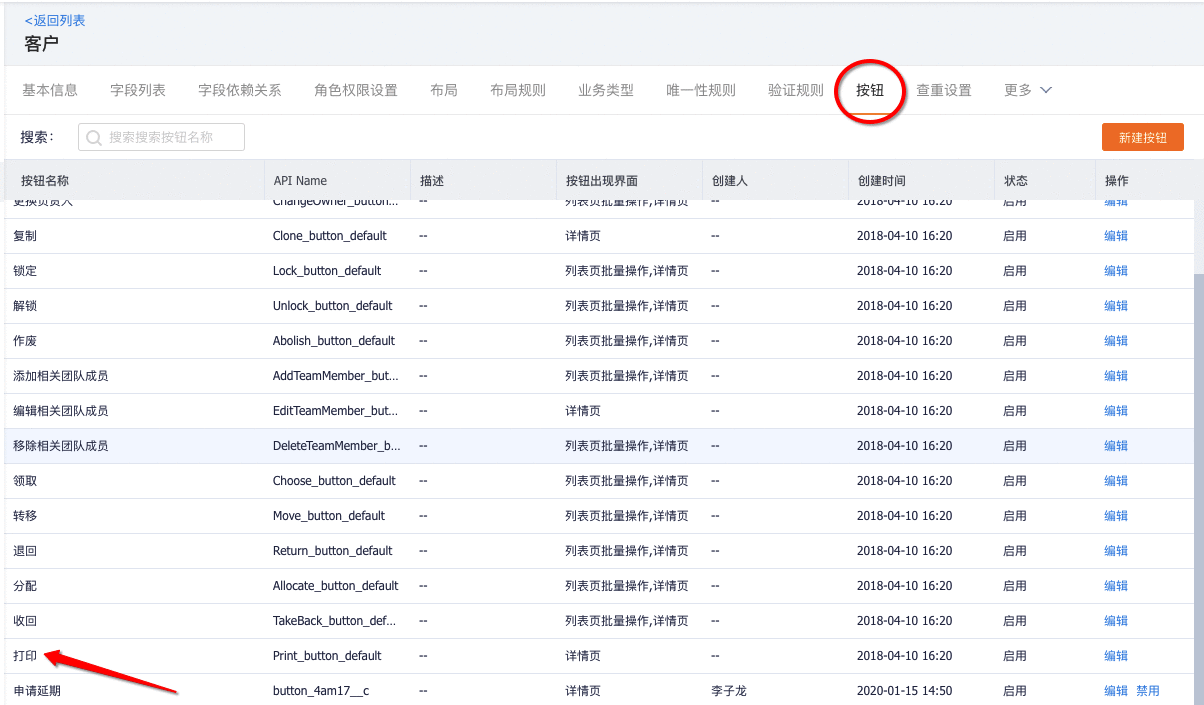This screenshot has width=1204, height=705.
Task: Click Return_button_default API name
Action: [333, 551]
